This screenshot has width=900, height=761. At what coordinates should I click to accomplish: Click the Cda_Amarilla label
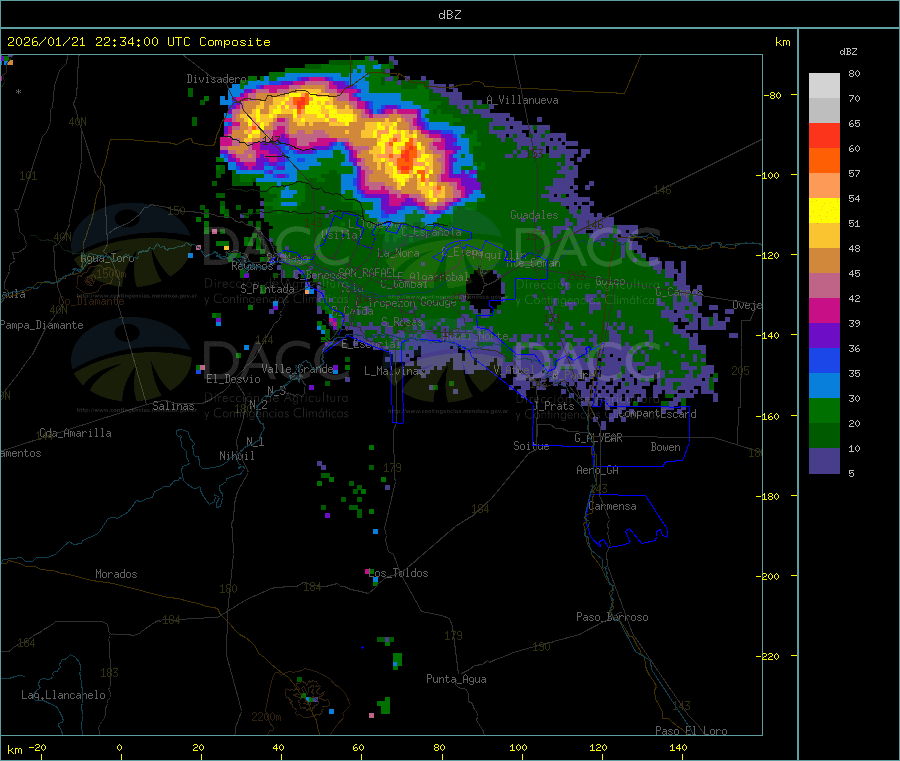pos(75,433)
